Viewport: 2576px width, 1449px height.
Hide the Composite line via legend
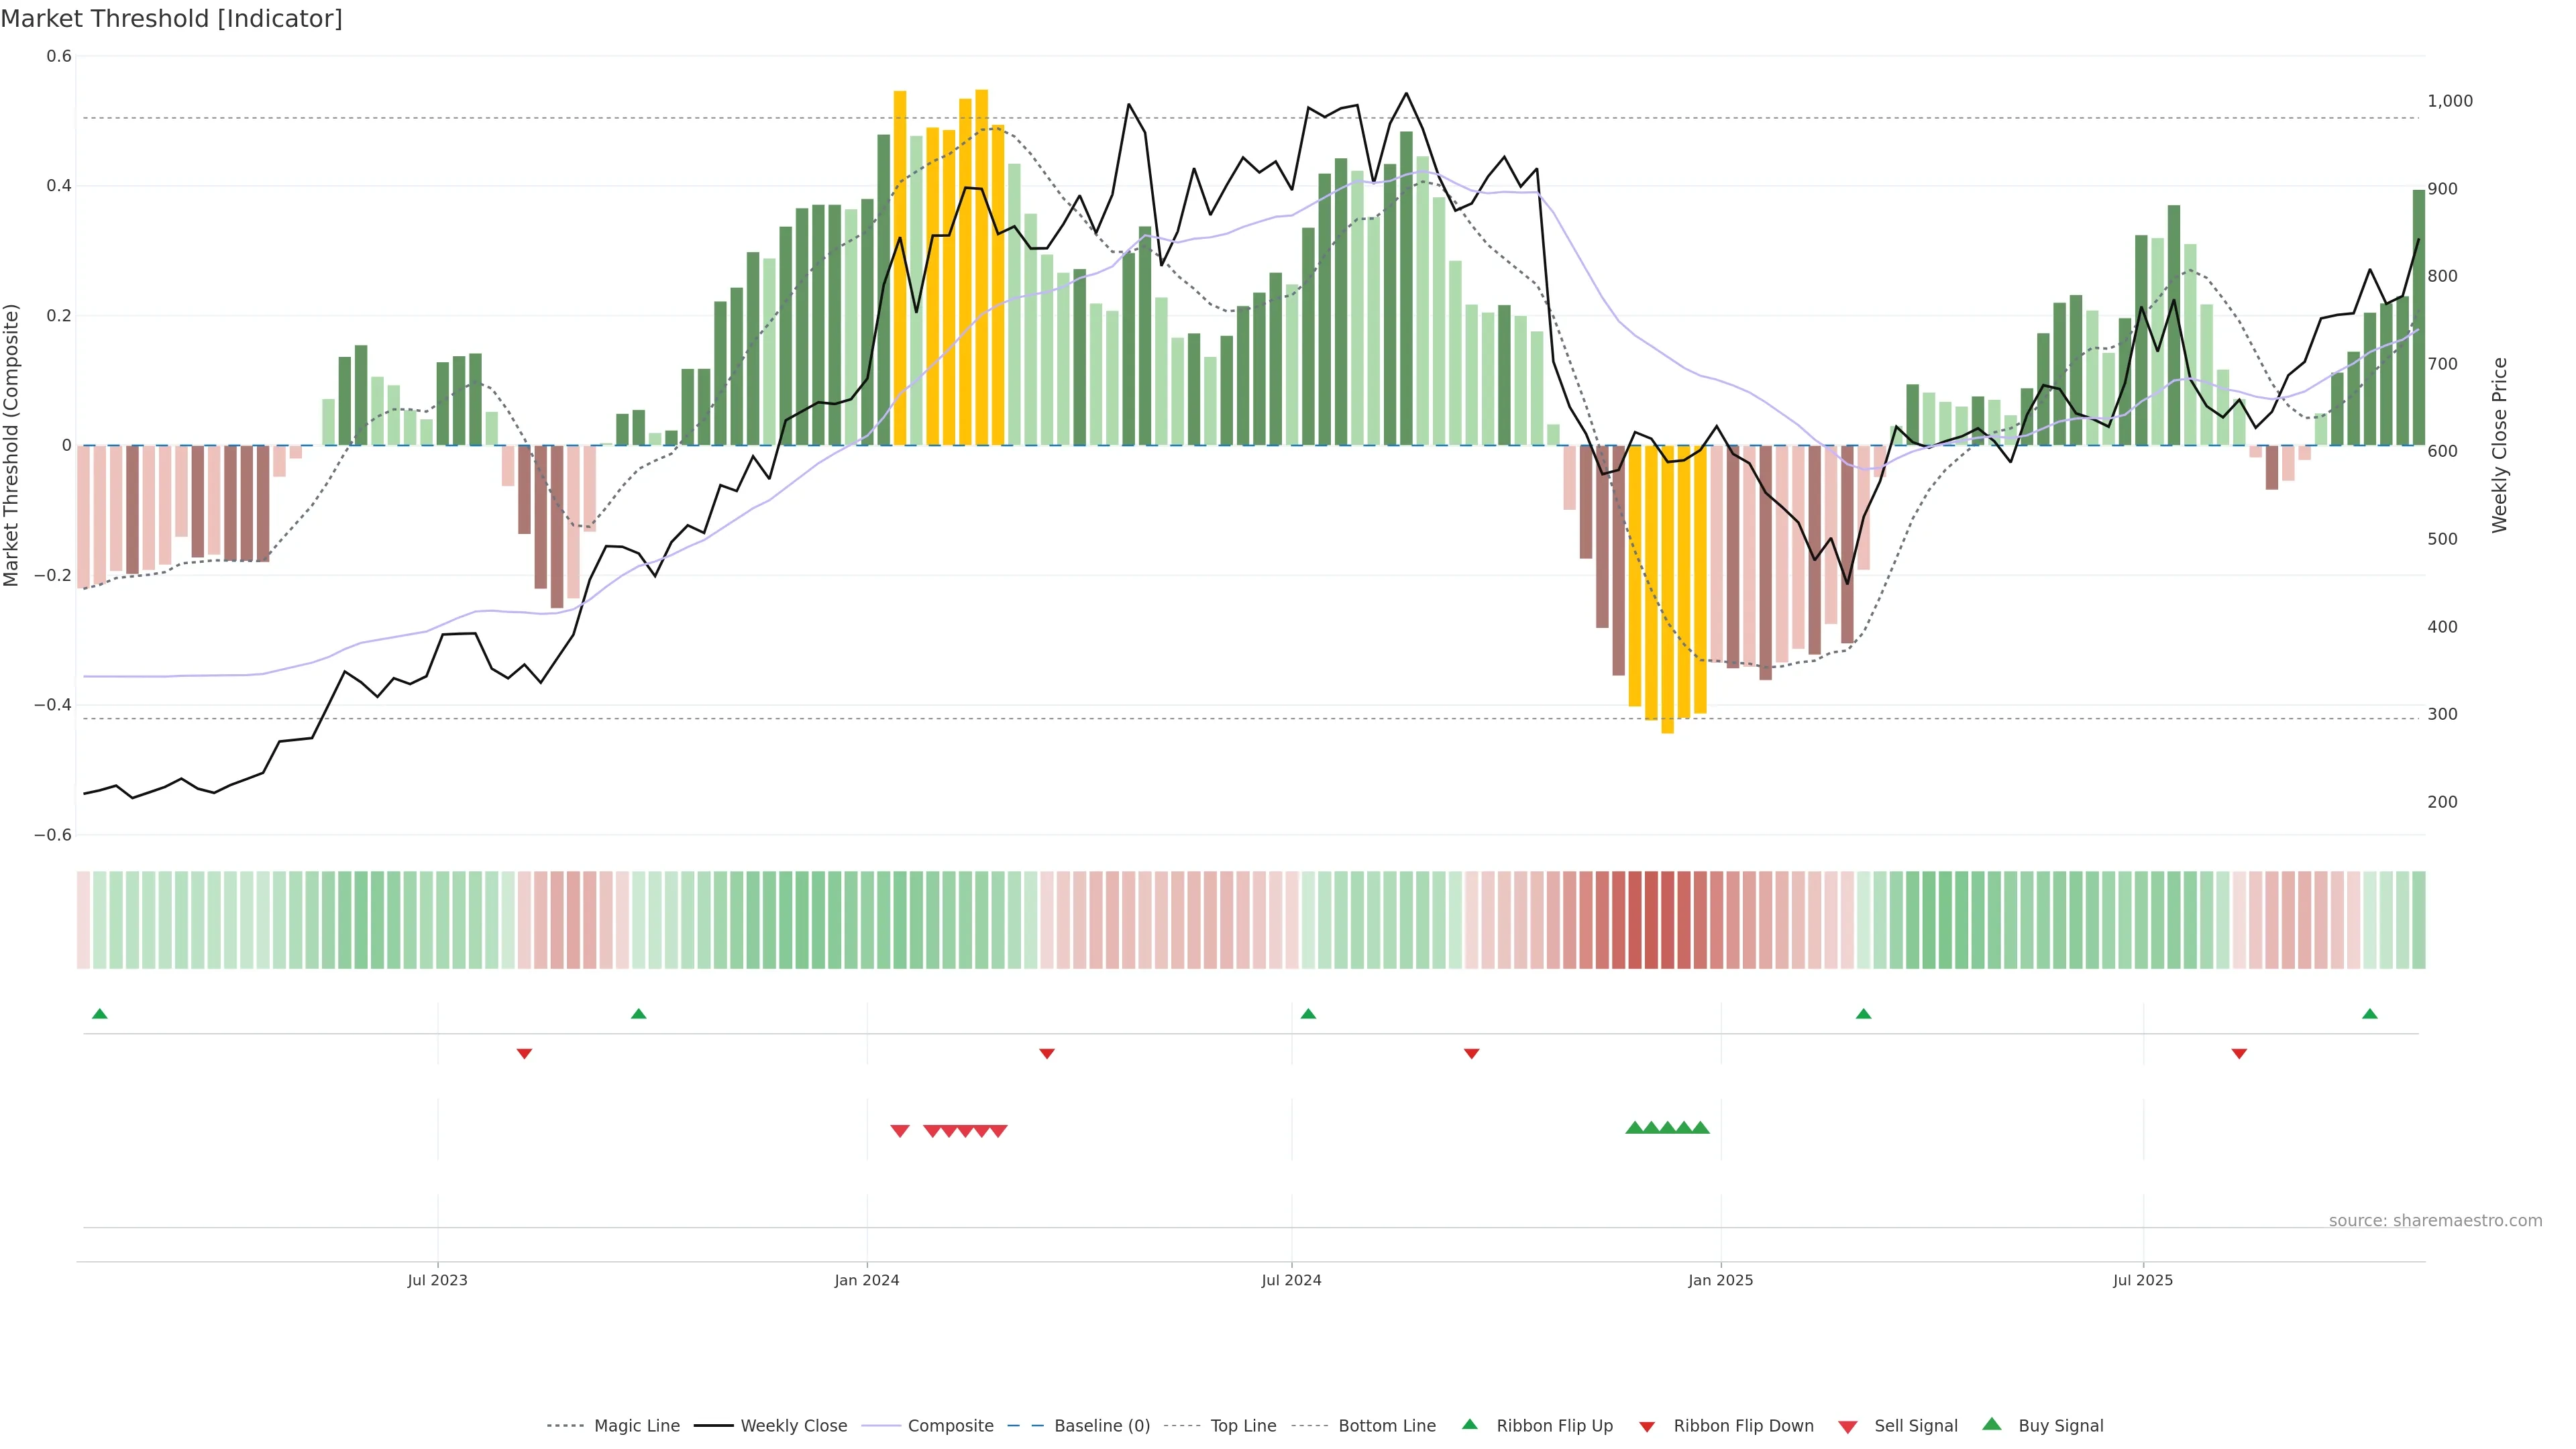(950, 1425)
